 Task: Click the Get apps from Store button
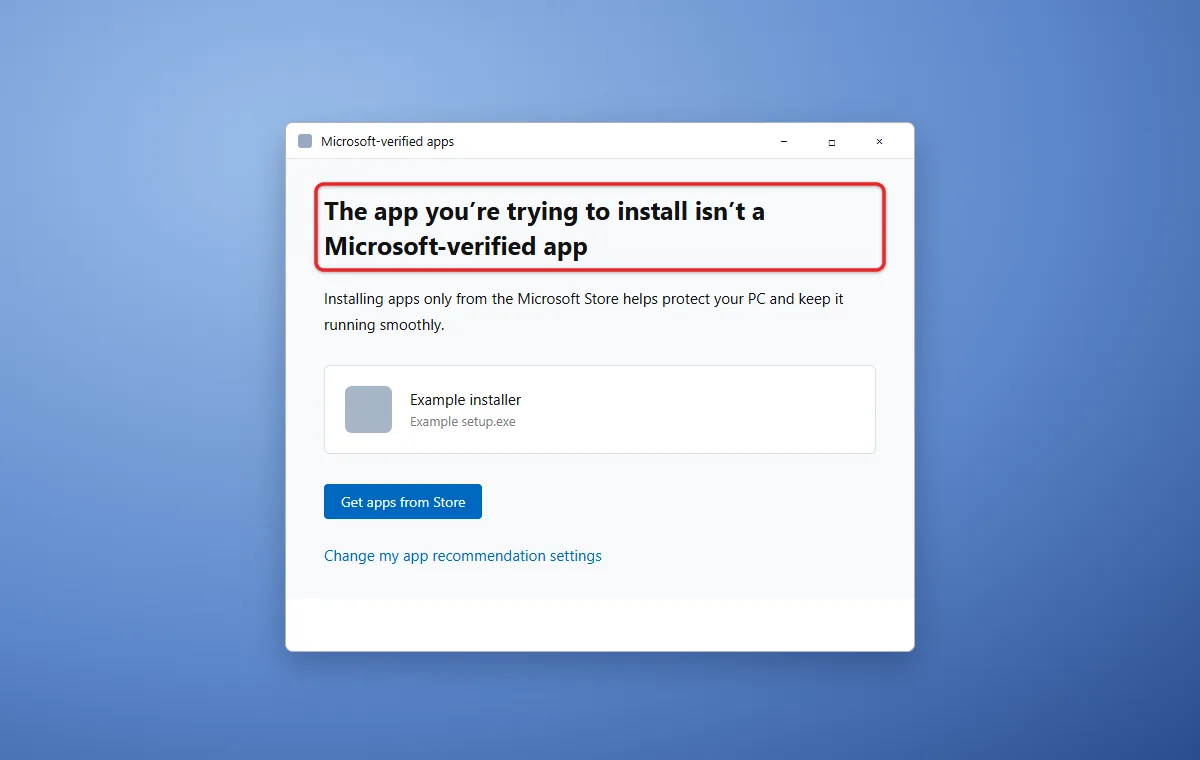pyautogui.click(x=403, y=502)
